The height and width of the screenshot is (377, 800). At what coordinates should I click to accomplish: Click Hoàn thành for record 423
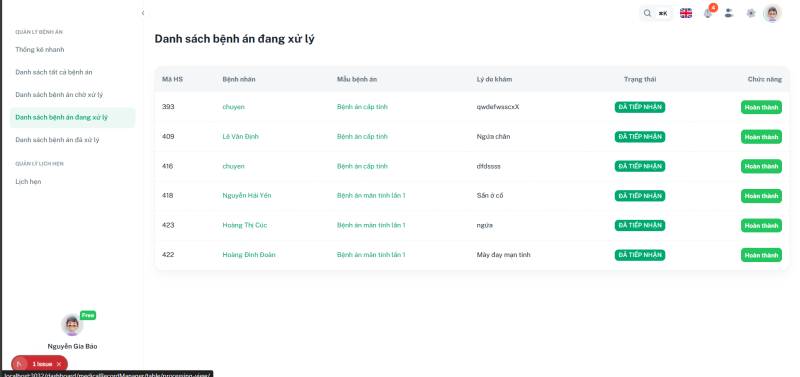pos(761,225)
